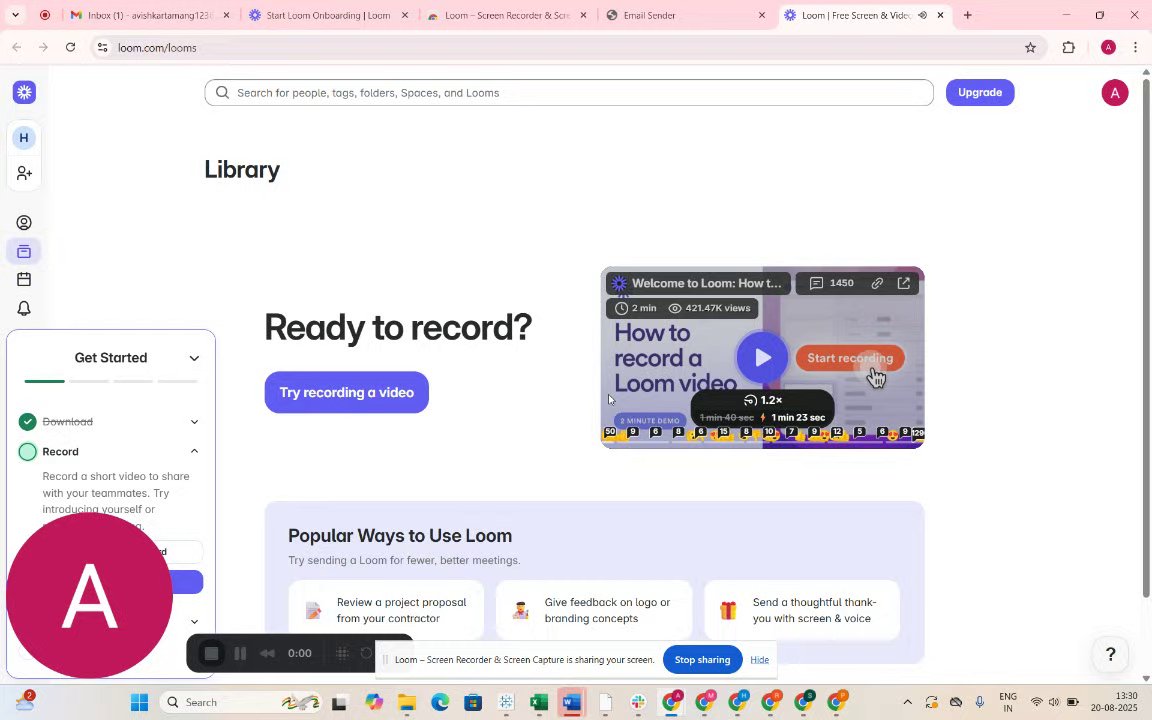Switch to Start Loom Onboarding tab
The image size is (1152, 720).
pos(328,15)
